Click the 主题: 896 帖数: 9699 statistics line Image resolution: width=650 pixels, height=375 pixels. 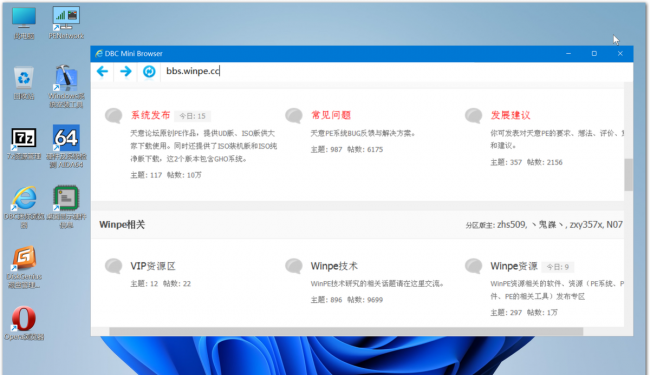coord(347,300)
